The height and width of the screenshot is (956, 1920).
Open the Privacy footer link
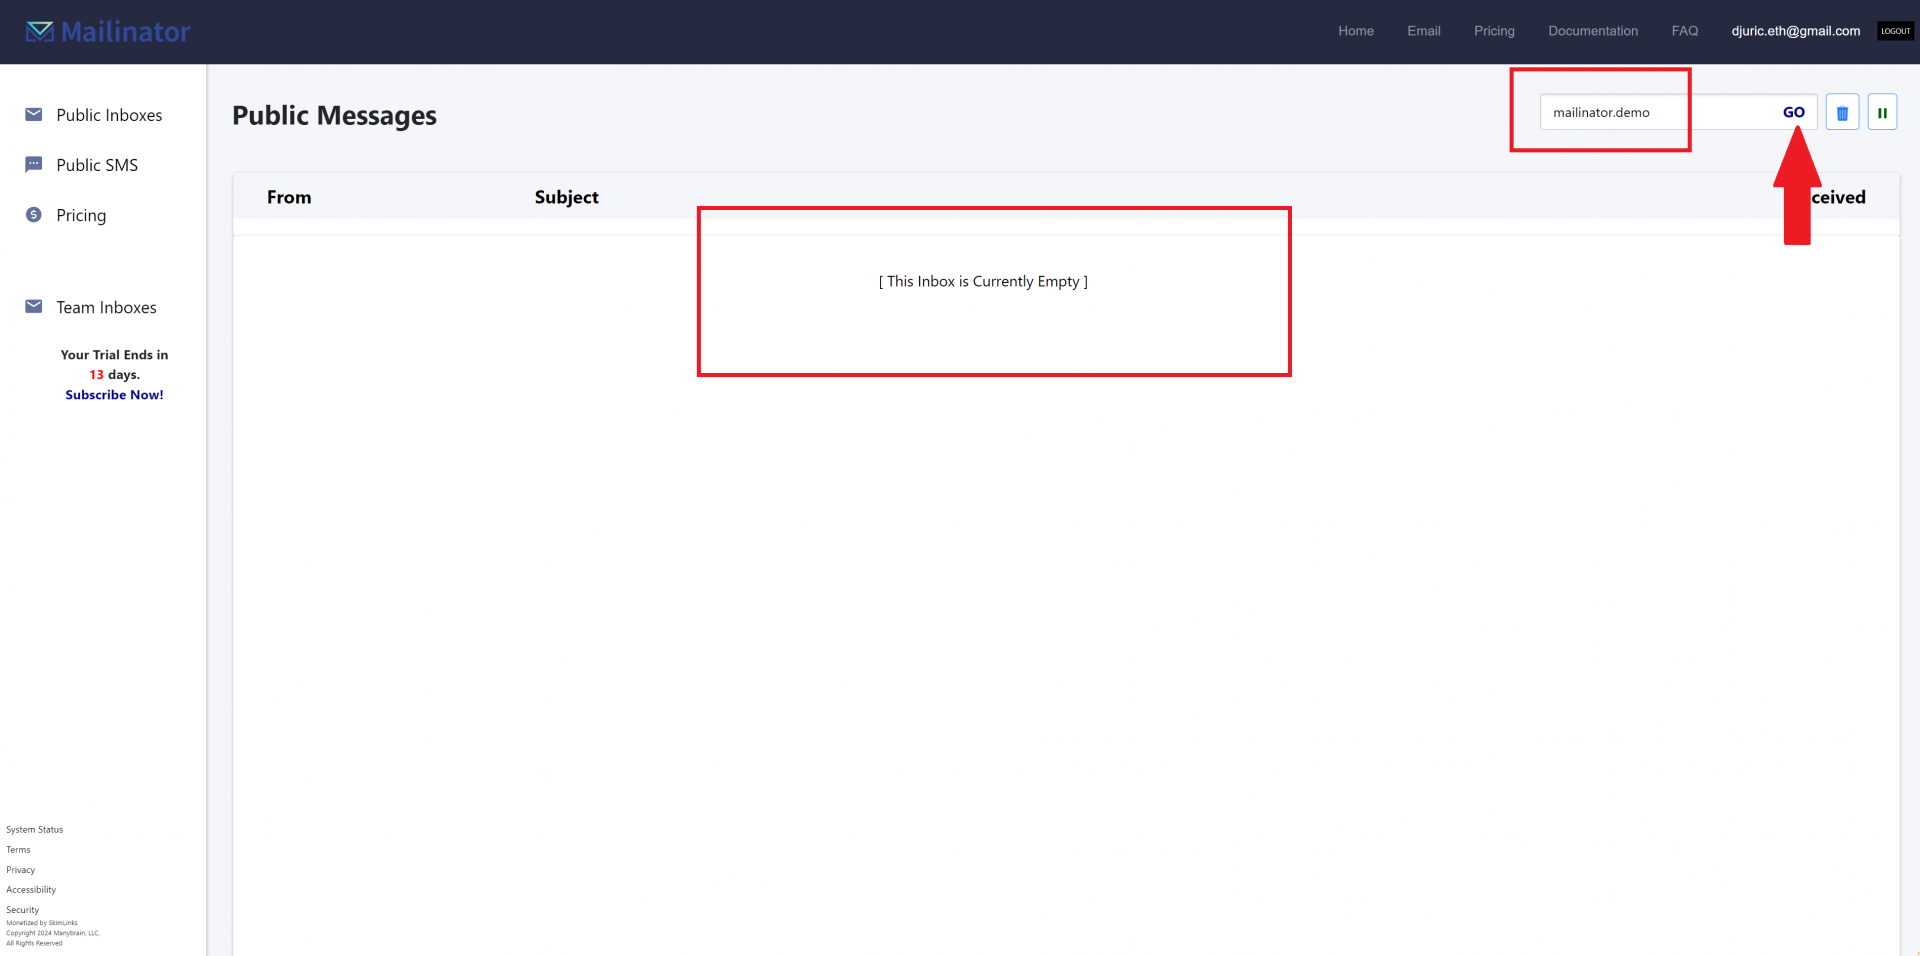coord(20,869)
